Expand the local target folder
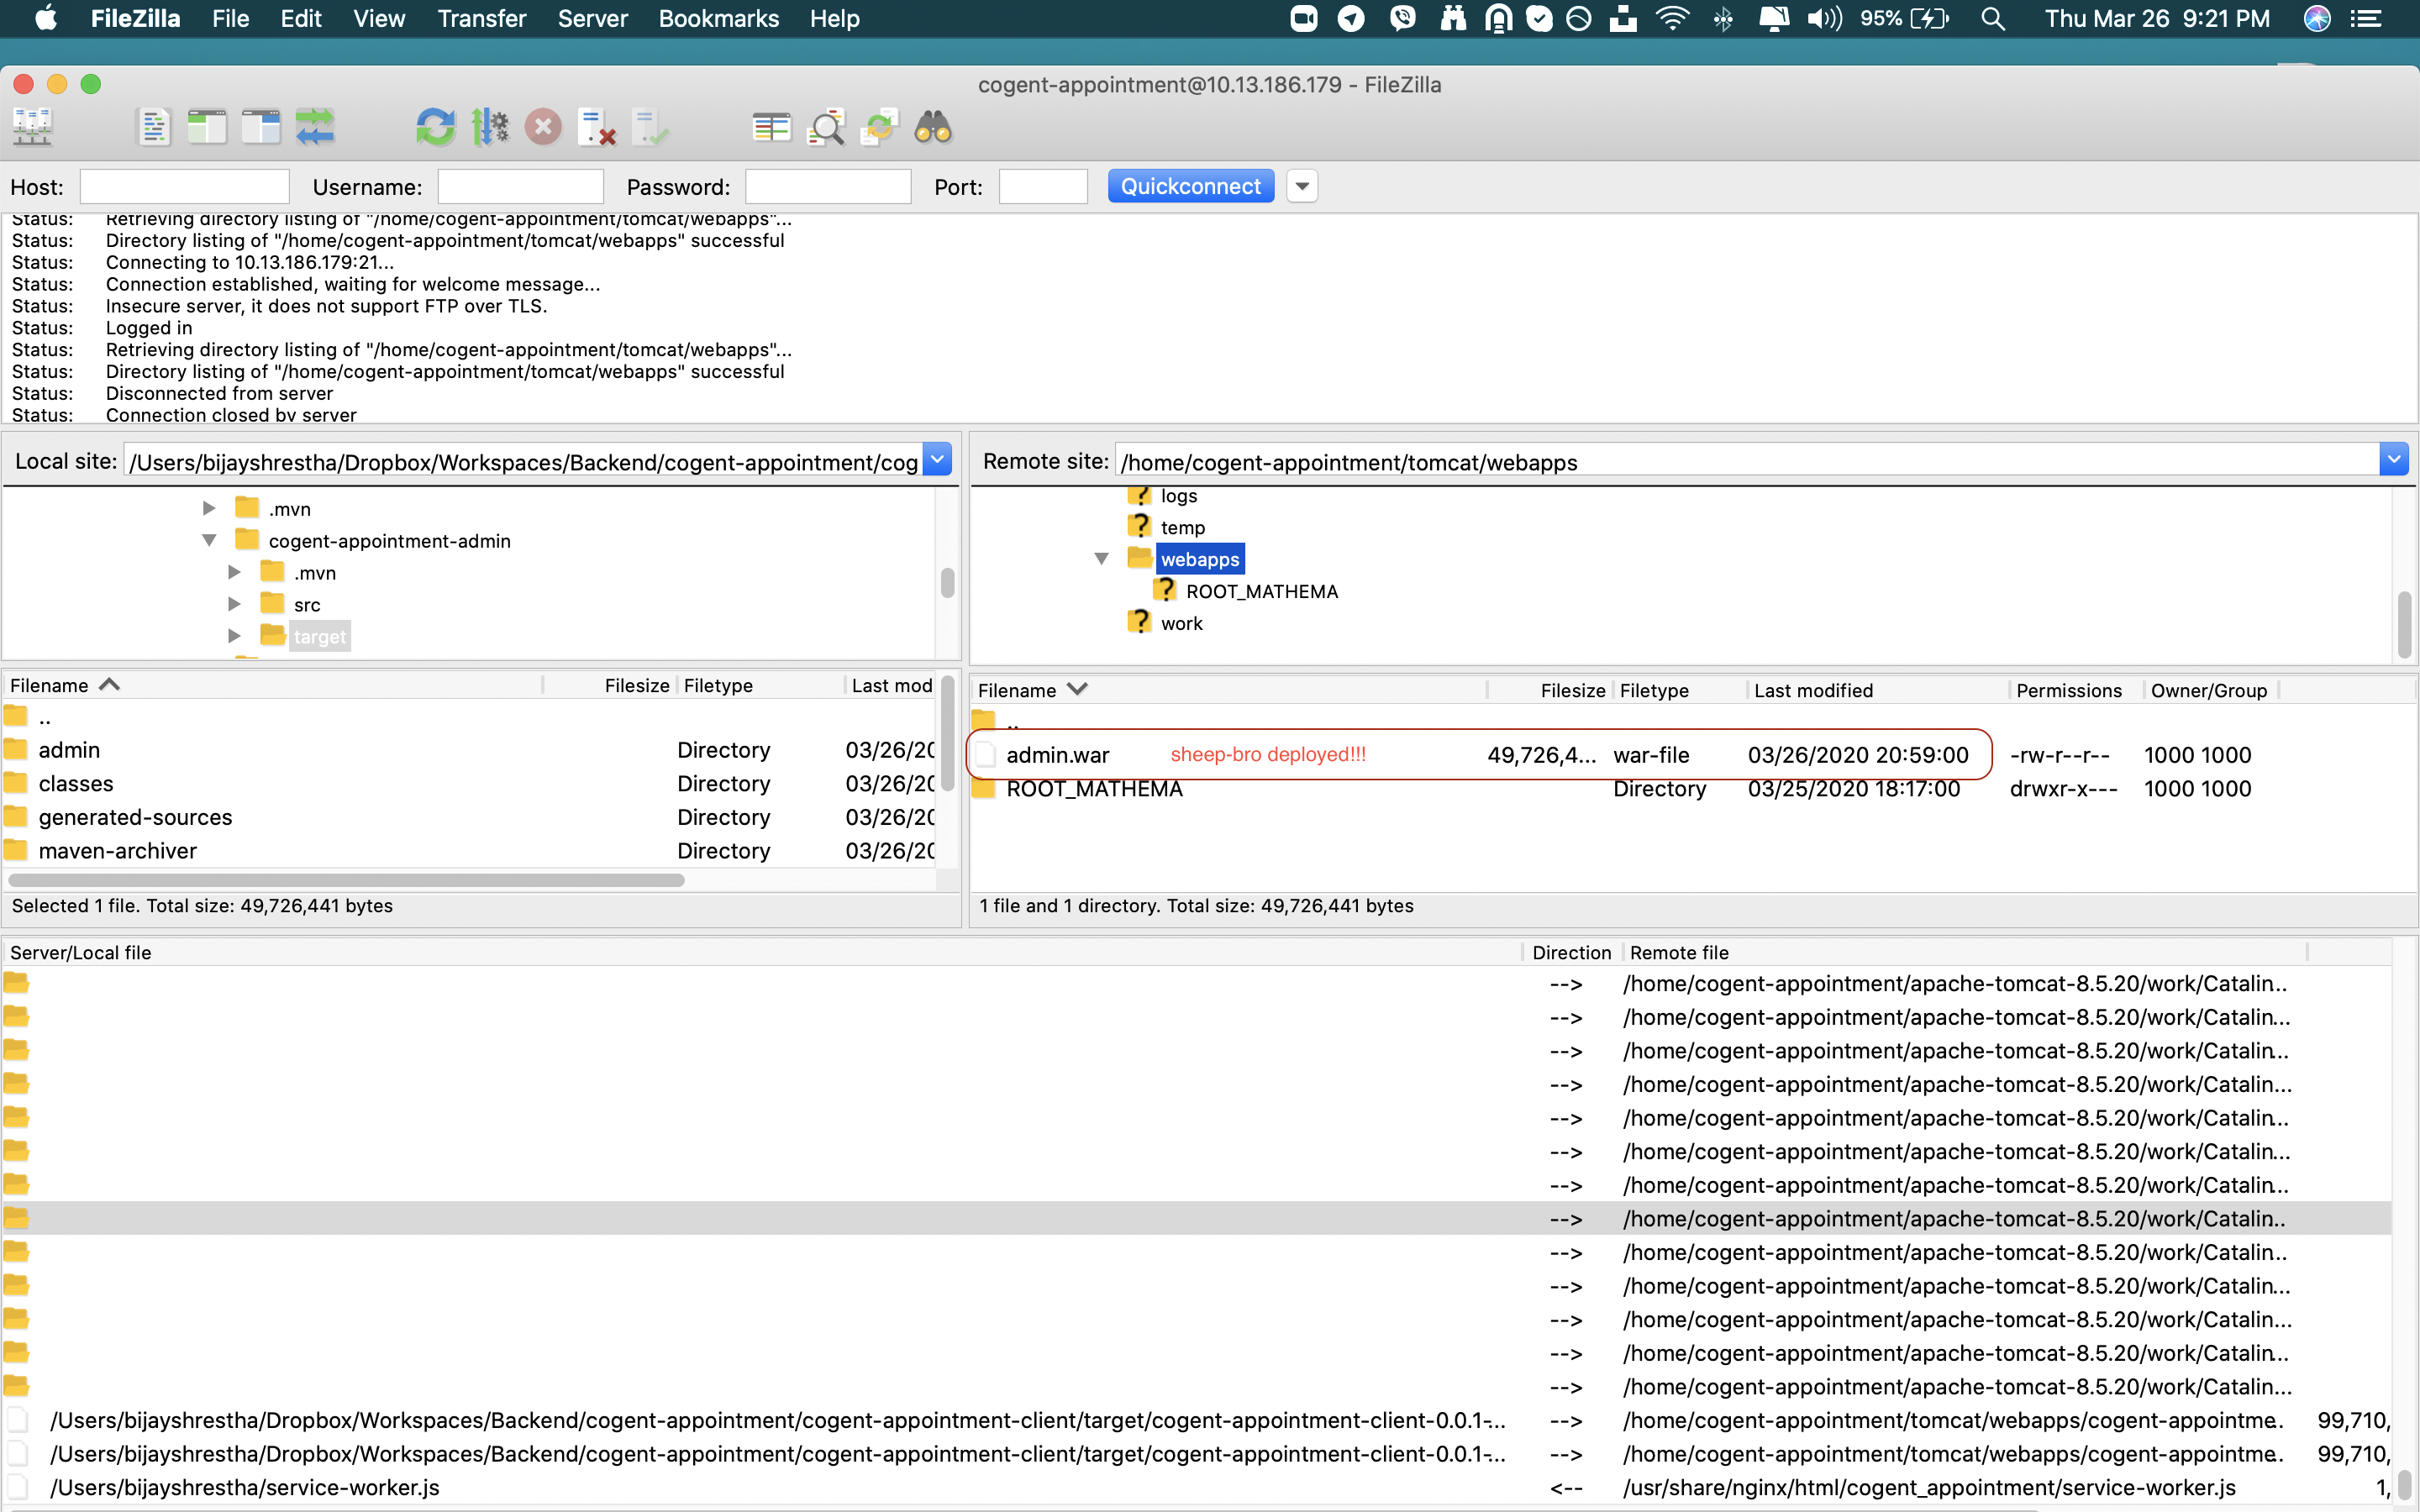Image resolution: width=2420 pixels, height=1512 pixels. pyautogui.click(x=234, y=636)
